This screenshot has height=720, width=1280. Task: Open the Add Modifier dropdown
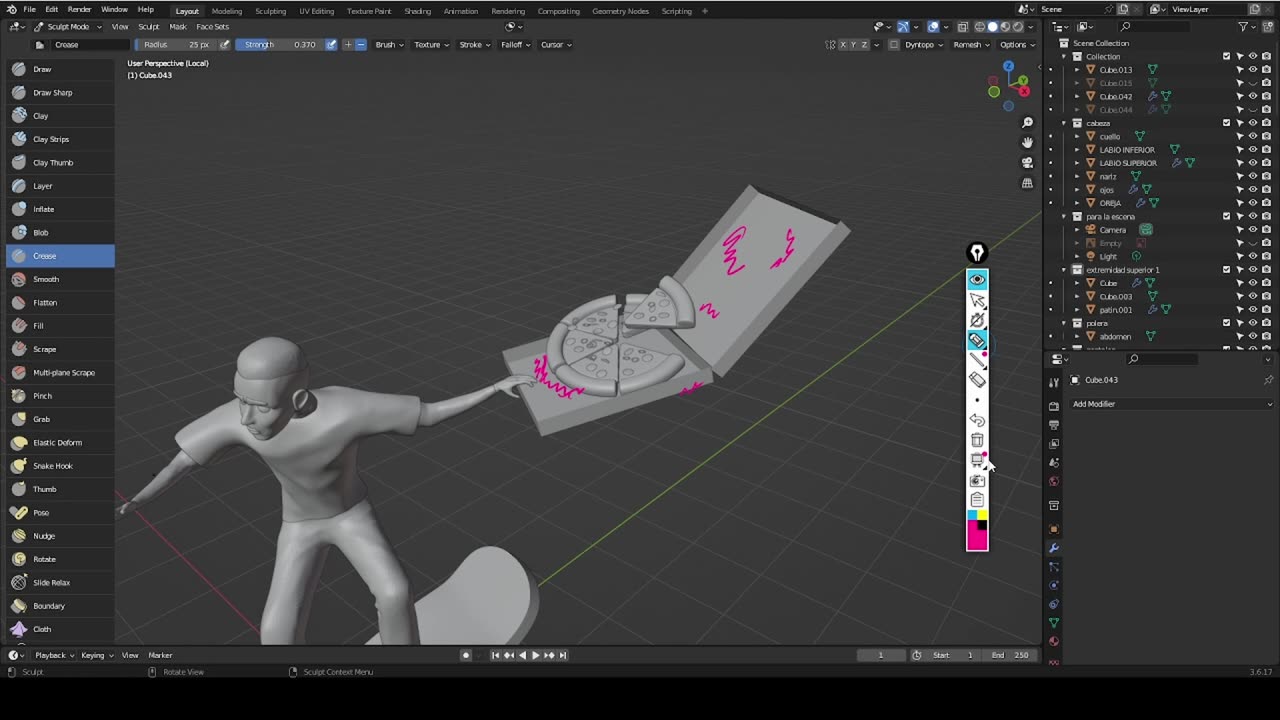pos(1172,404)
